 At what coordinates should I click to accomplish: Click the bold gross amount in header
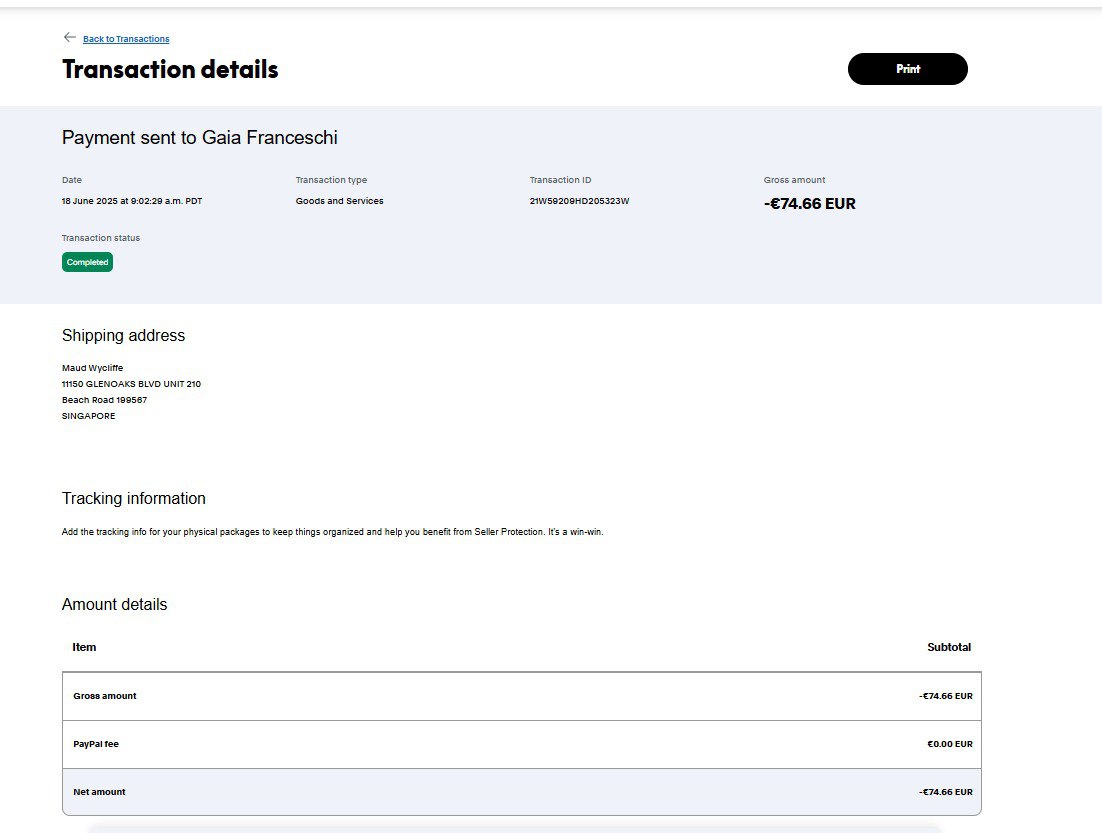(809, 204)
